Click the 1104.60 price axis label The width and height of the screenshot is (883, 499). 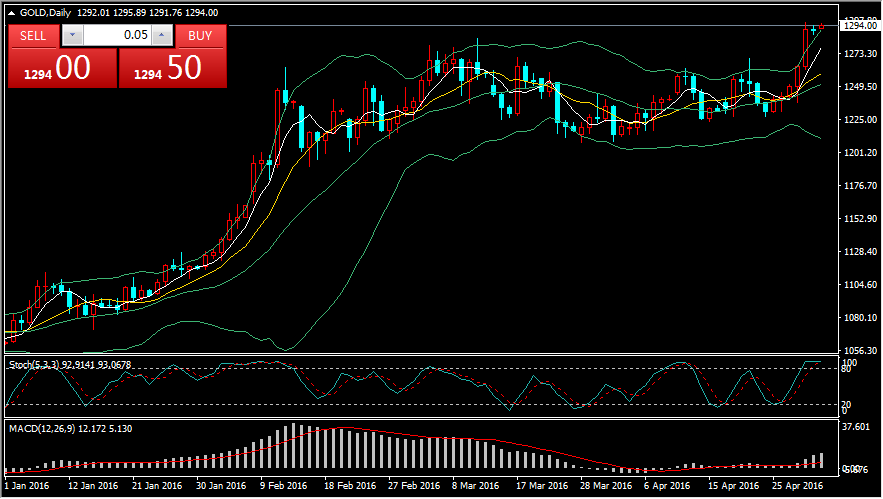(860, 285)
